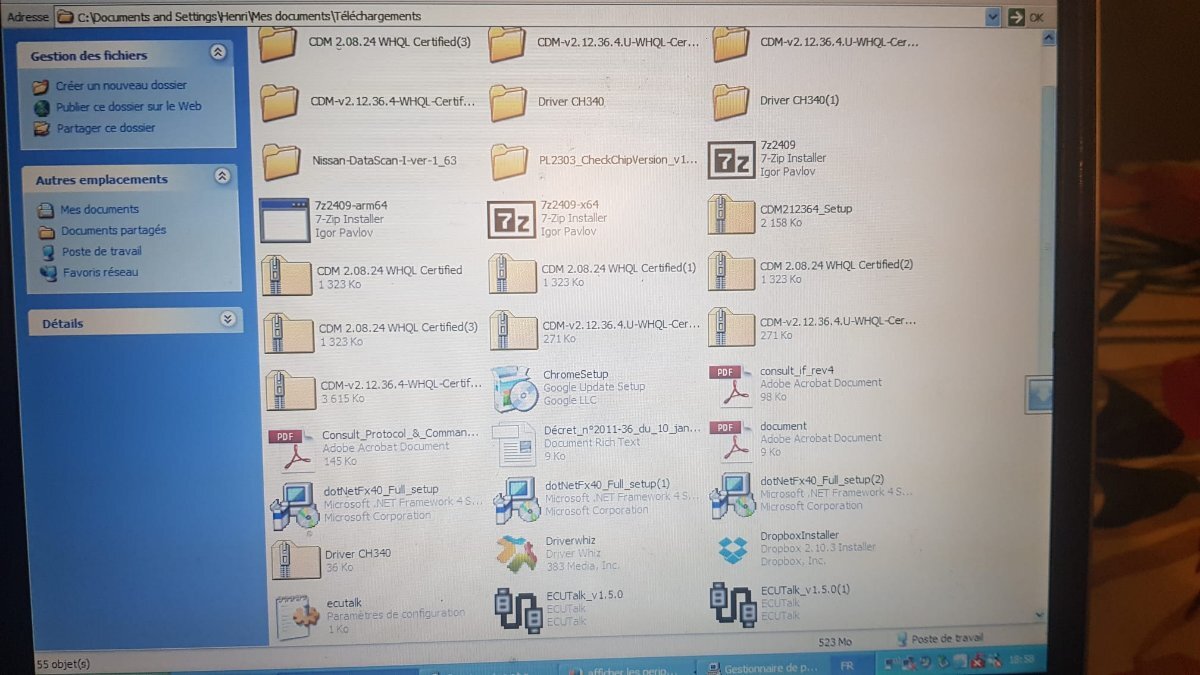Open Favoris réseau in the sidebar
The width and height of the screenshot is (1200, 675).
tap(101, 273)
